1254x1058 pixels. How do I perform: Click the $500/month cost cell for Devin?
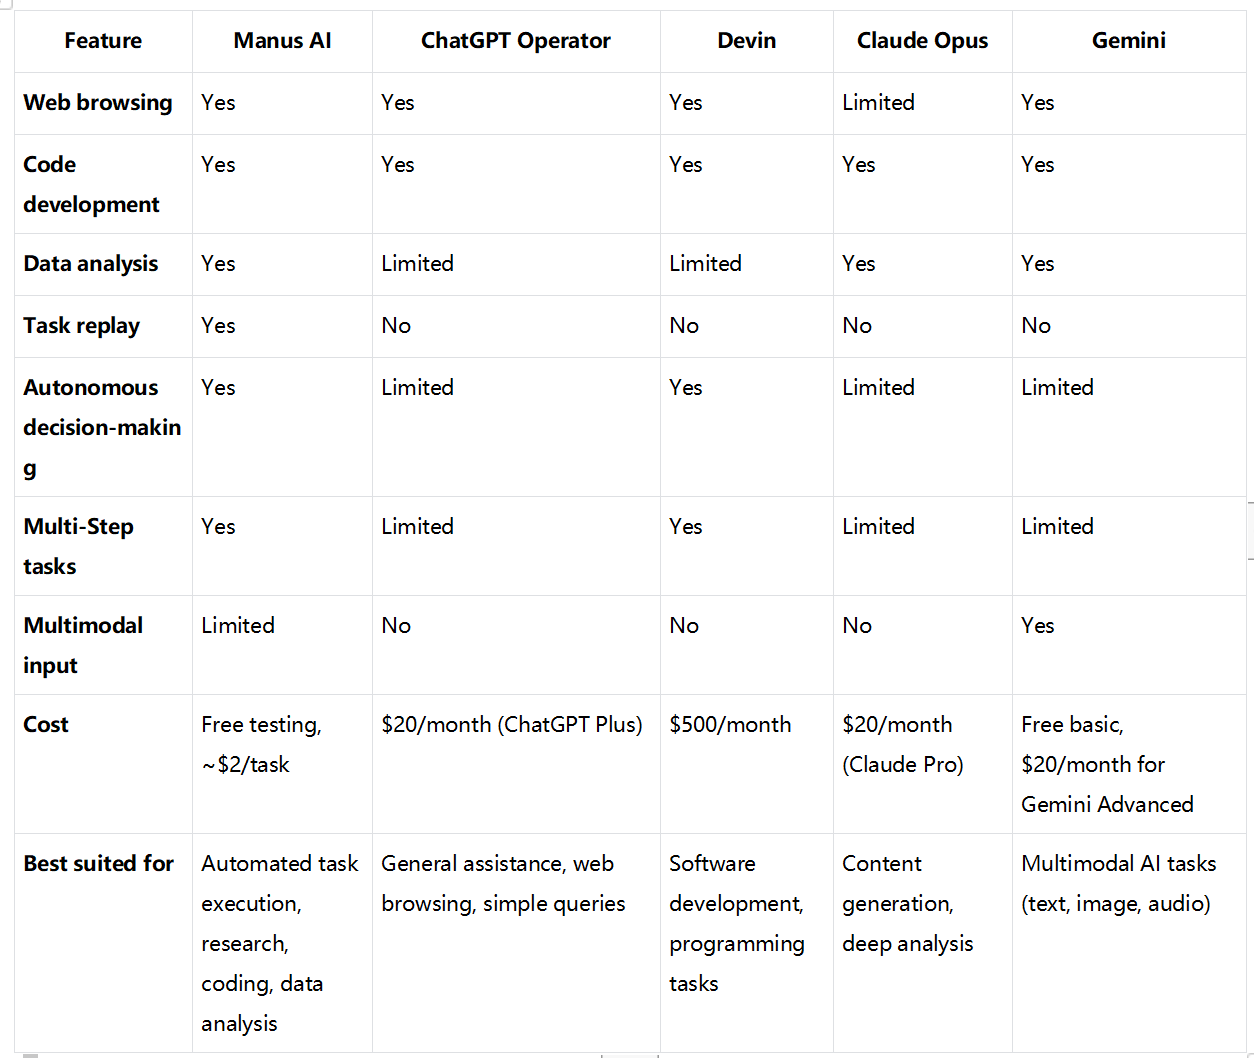point(730,725)
